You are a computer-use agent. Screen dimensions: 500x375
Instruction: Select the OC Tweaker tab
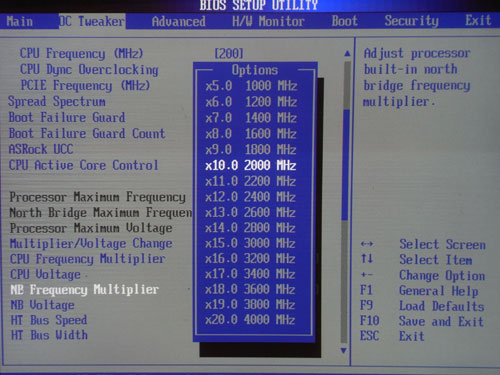click(92, 21)
